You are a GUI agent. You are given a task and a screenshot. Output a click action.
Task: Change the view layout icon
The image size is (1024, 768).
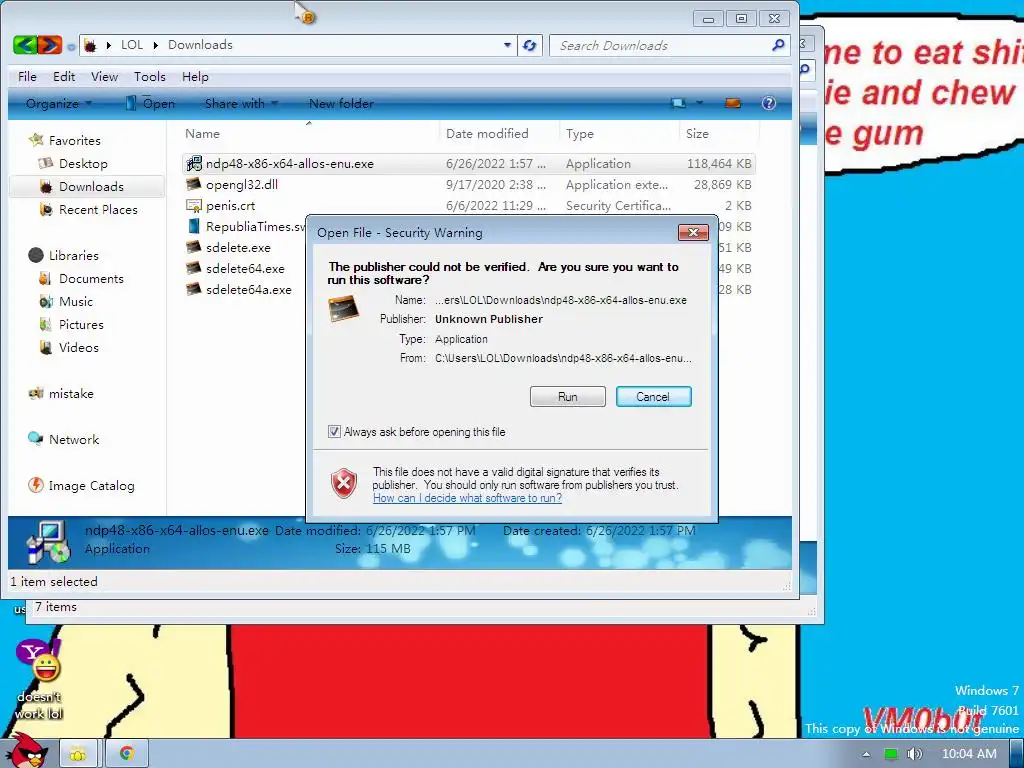click(x=679, y=103)
